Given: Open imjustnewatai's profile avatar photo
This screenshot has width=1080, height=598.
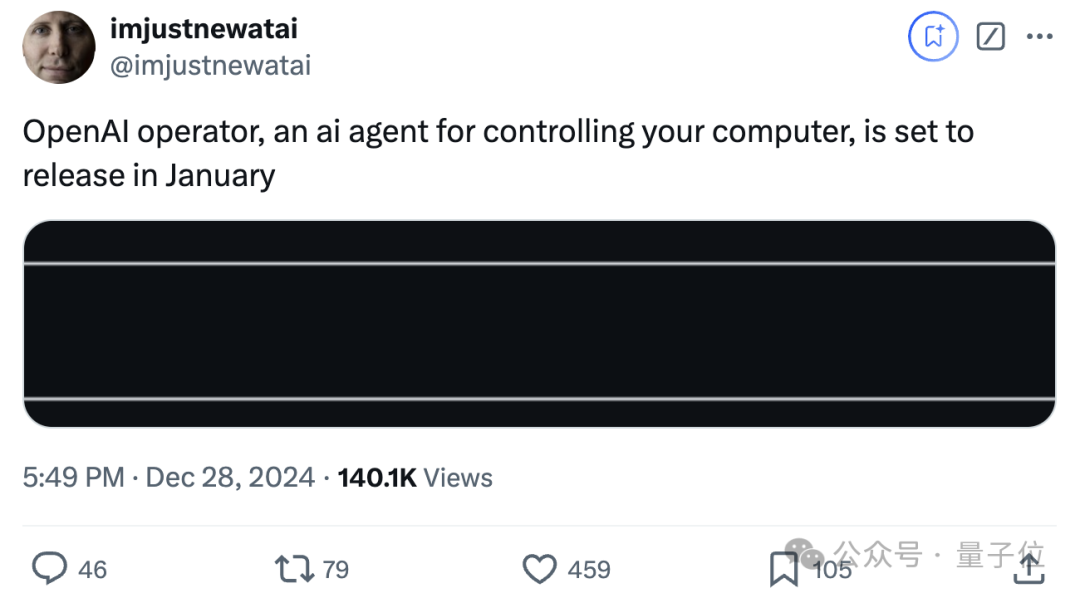Looking at the screenshot, I should (59, 47).
